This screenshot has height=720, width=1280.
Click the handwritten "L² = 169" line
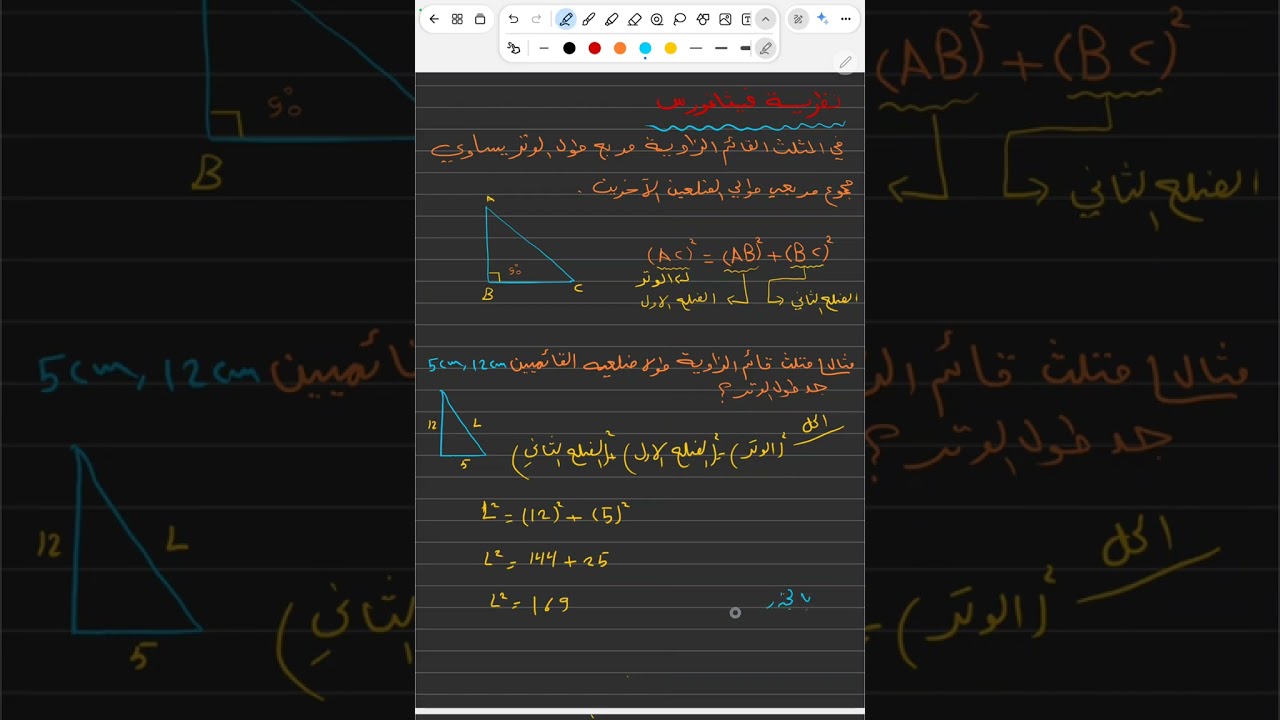529,603
